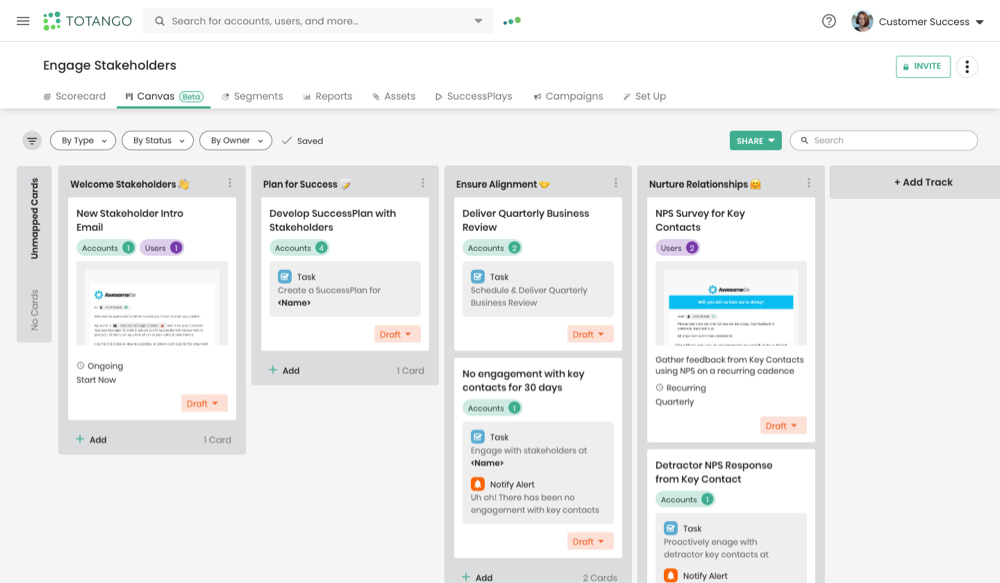
Task: Click Accounts 4 badge on Develop SuccessPlan card
Action: coord(299,247)
